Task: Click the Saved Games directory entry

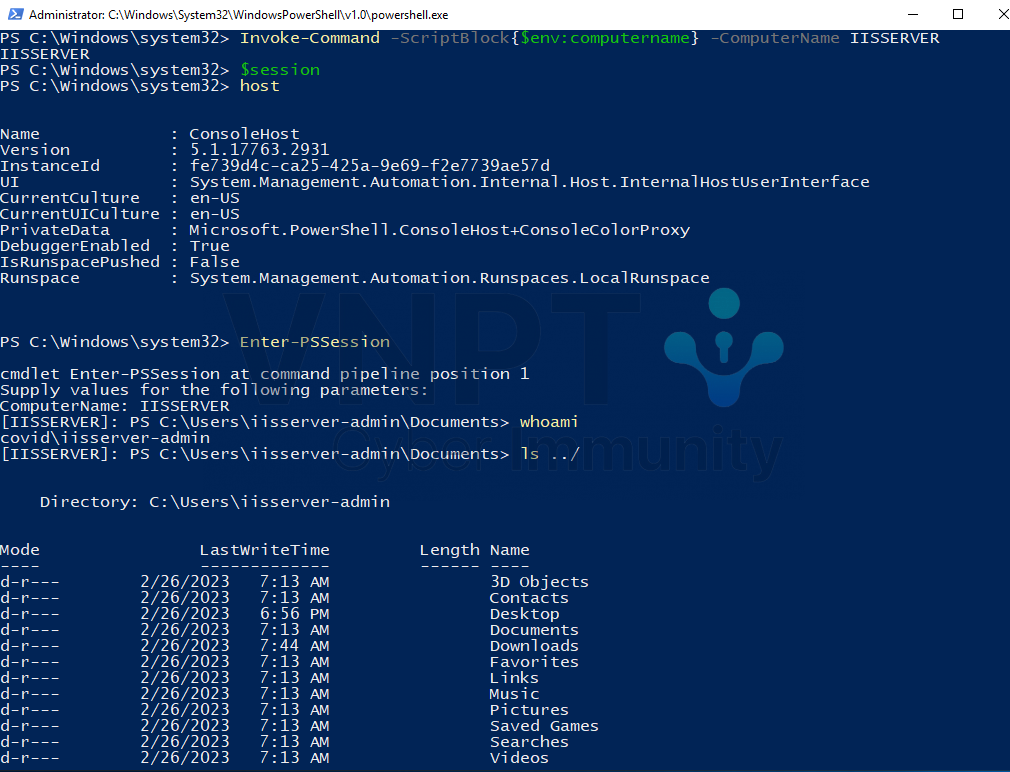Action: click(544, 726)
